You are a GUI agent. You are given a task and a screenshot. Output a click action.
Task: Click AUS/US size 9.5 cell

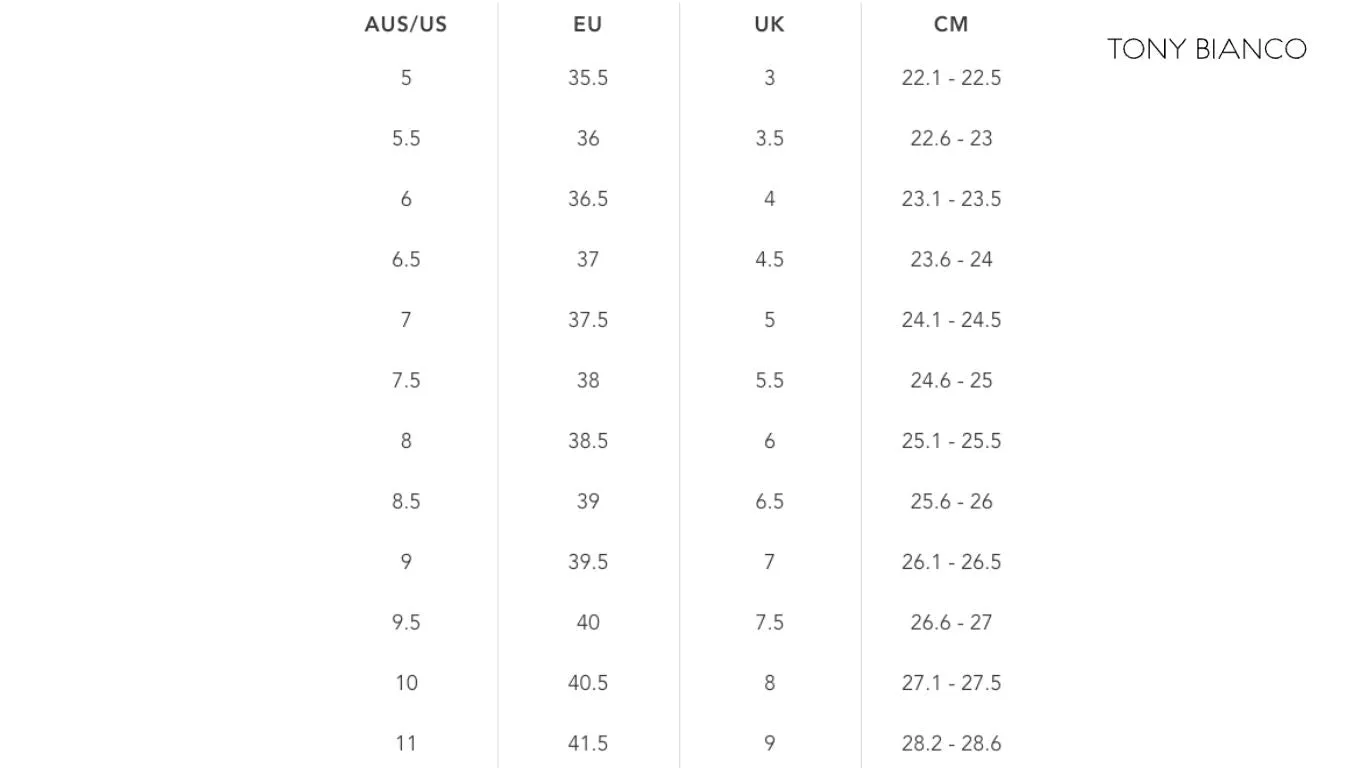coord(406,622)
